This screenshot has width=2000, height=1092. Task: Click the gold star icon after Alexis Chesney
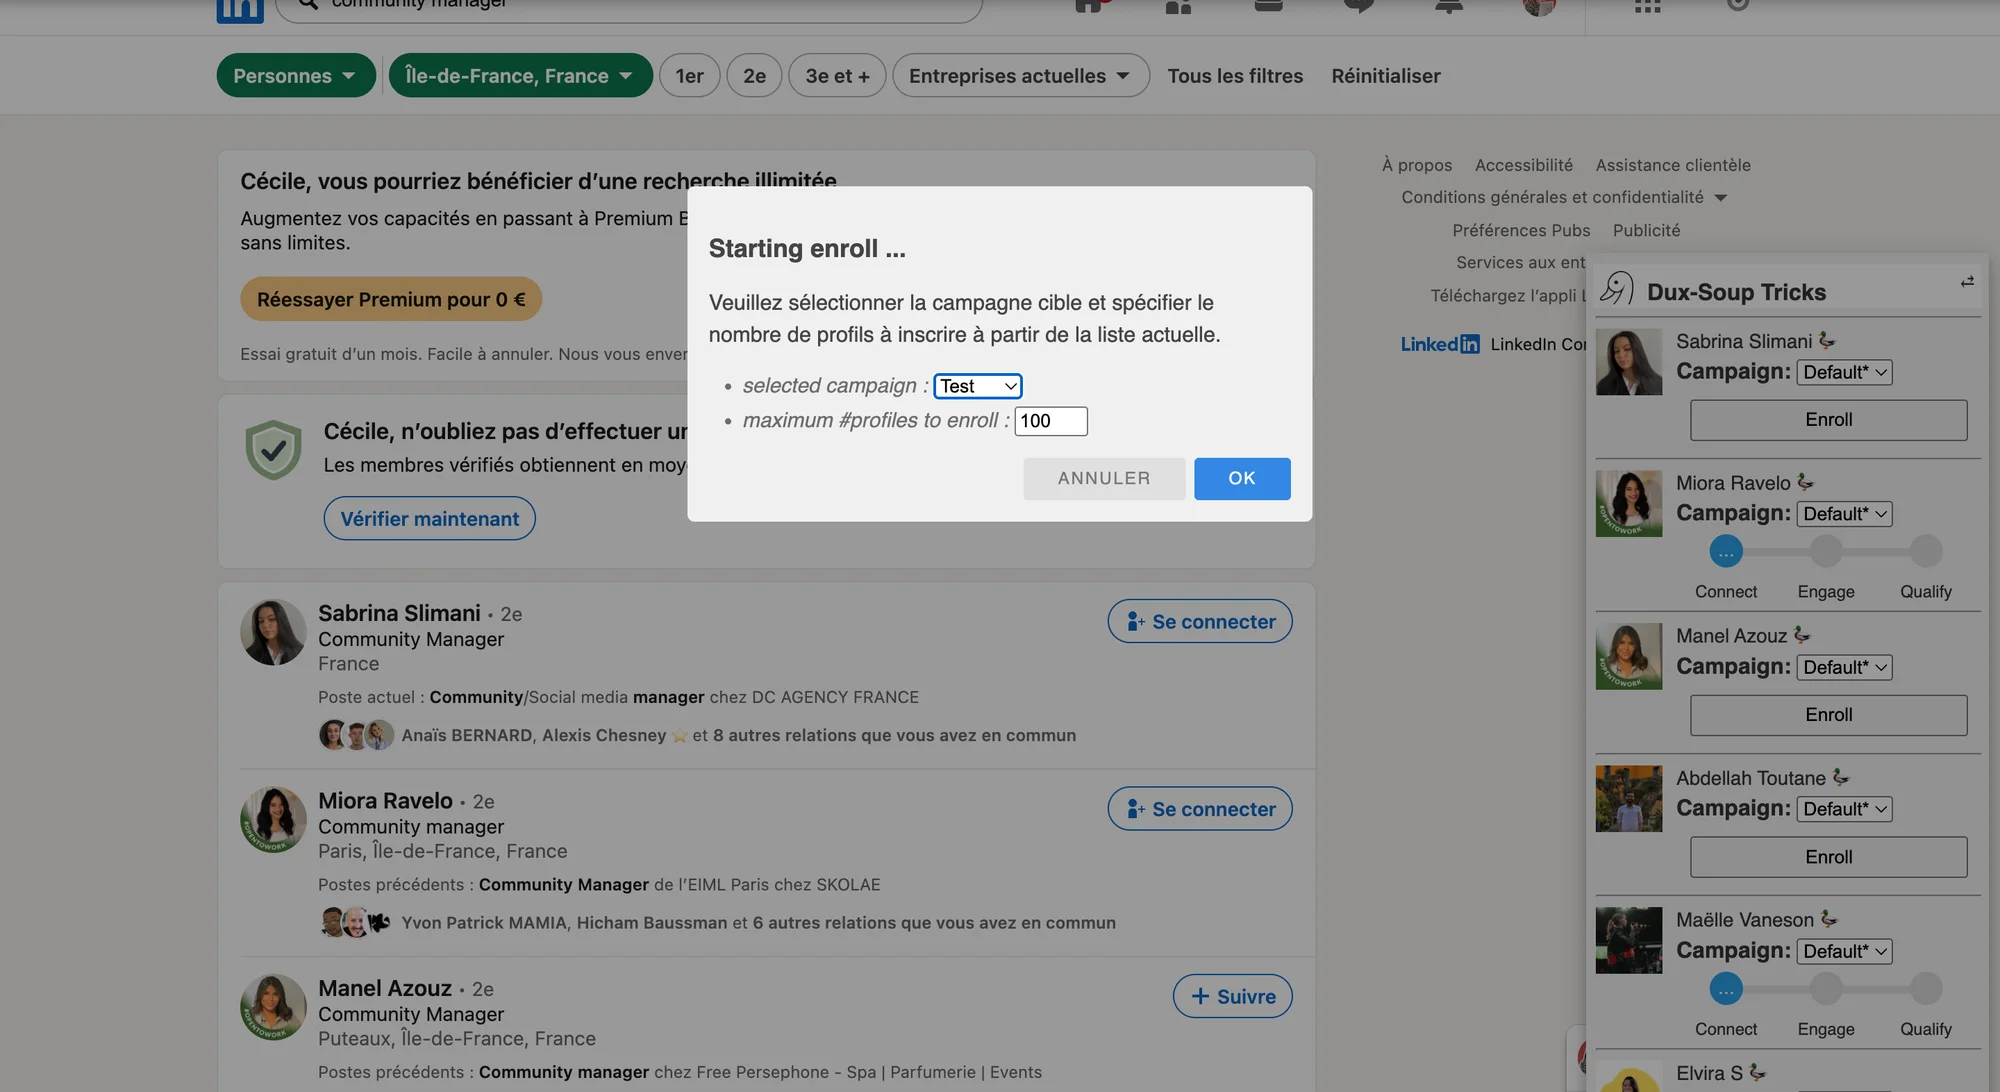pos(680,736)
